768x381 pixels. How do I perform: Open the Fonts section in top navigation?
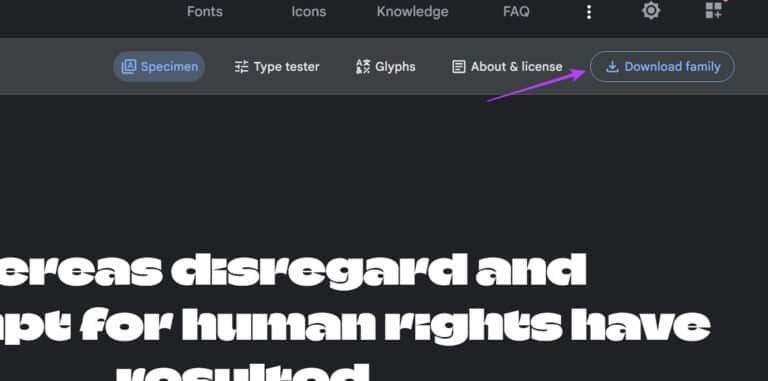[x=205, y=11]
